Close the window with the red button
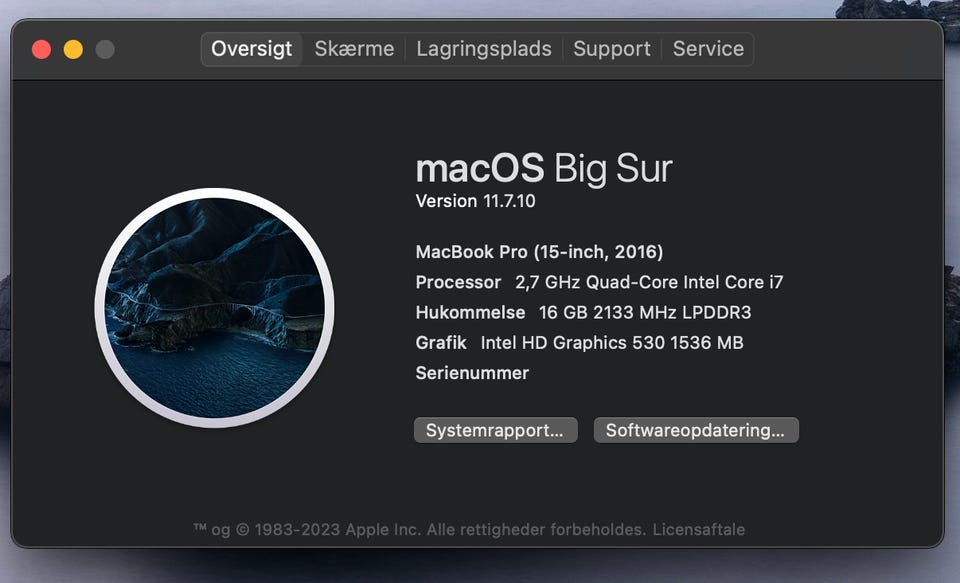Screen dimensions: 960x583 [x=42, y=49]
